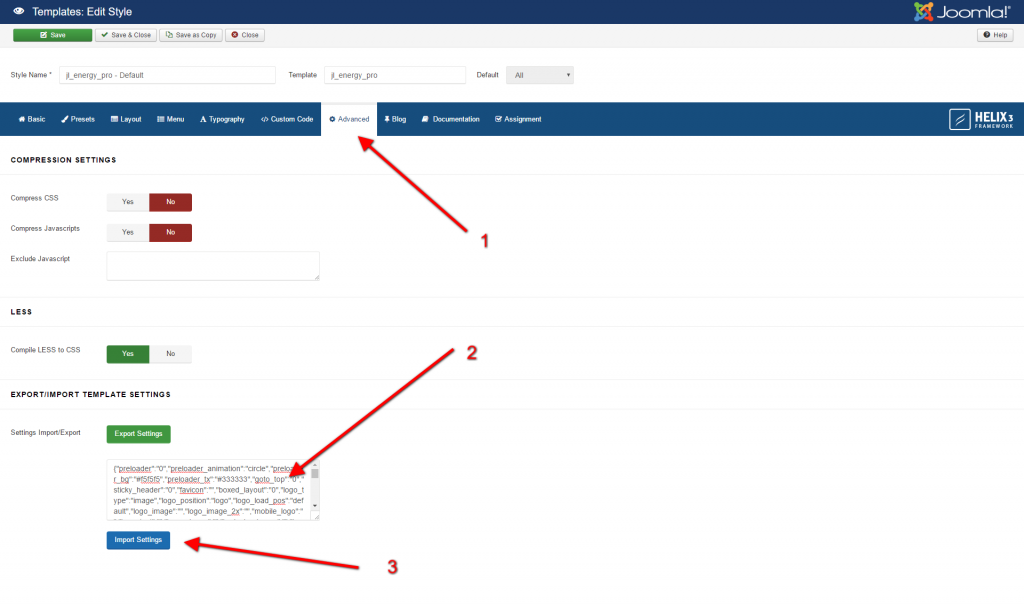Open the Default assignment dropdown

coord(540,74)
